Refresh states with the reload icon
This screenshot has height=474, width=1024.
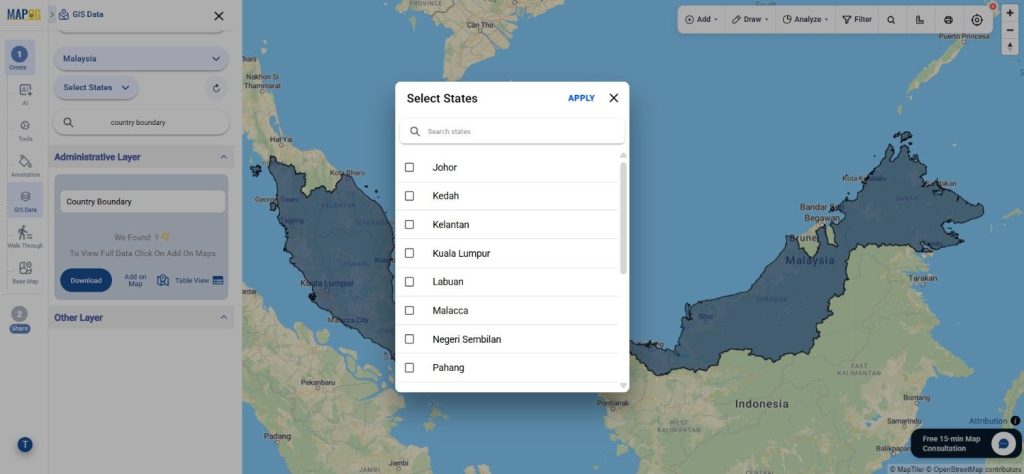point(216,87)
